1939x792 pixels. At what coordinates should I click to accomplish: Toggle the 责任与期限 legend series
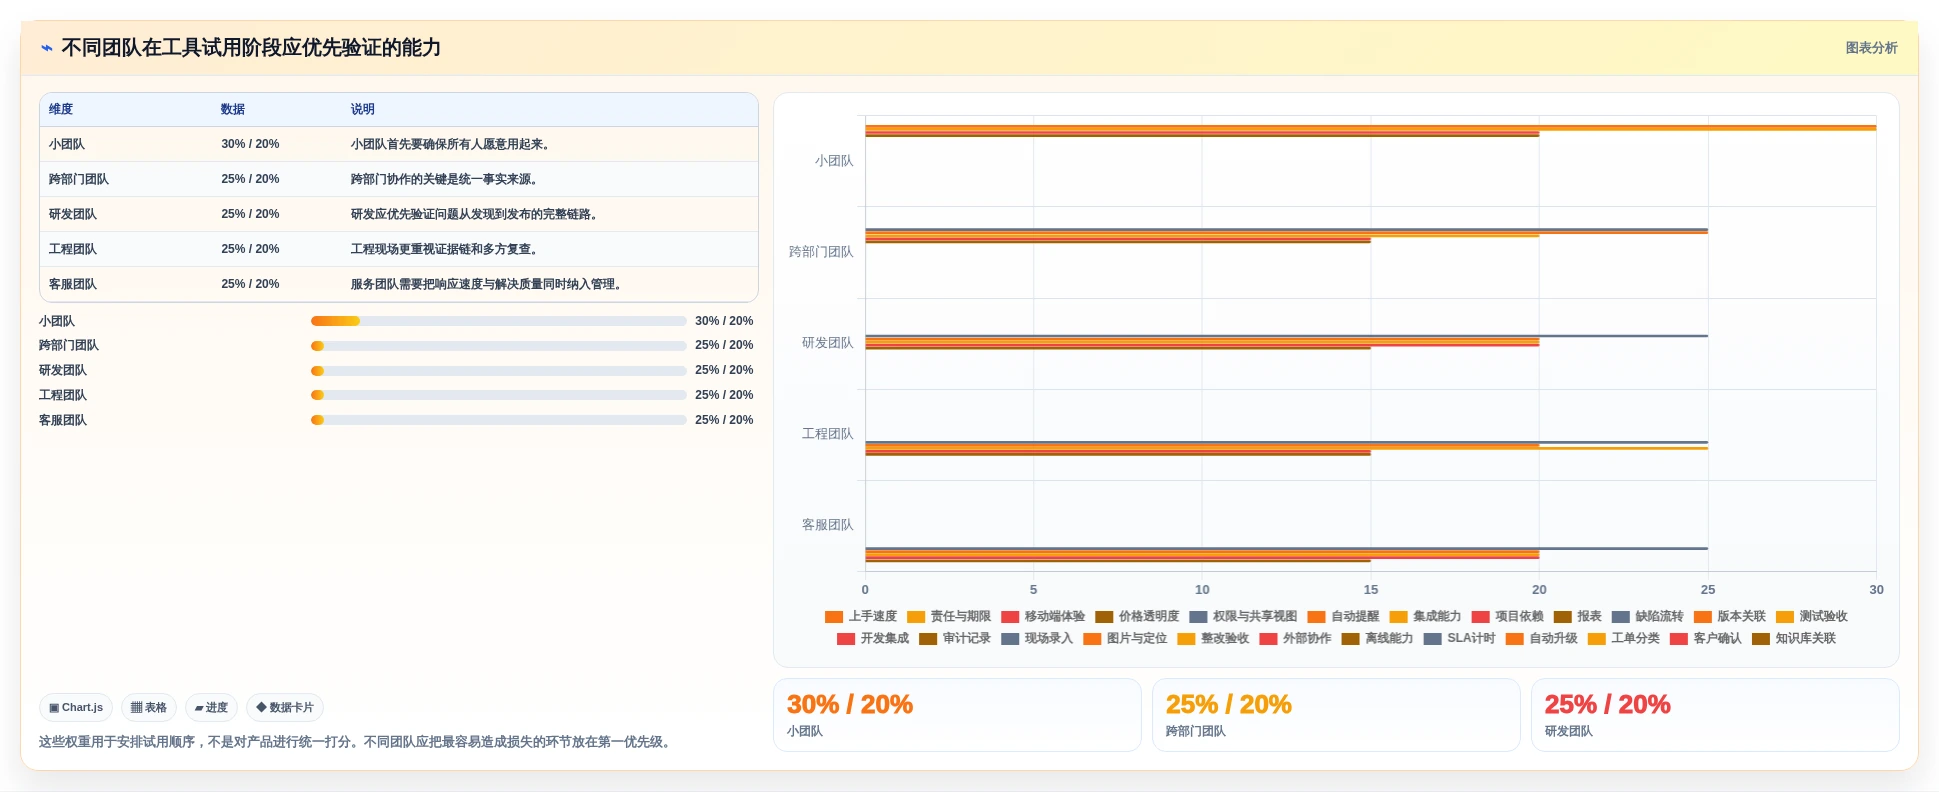point(949,616)
